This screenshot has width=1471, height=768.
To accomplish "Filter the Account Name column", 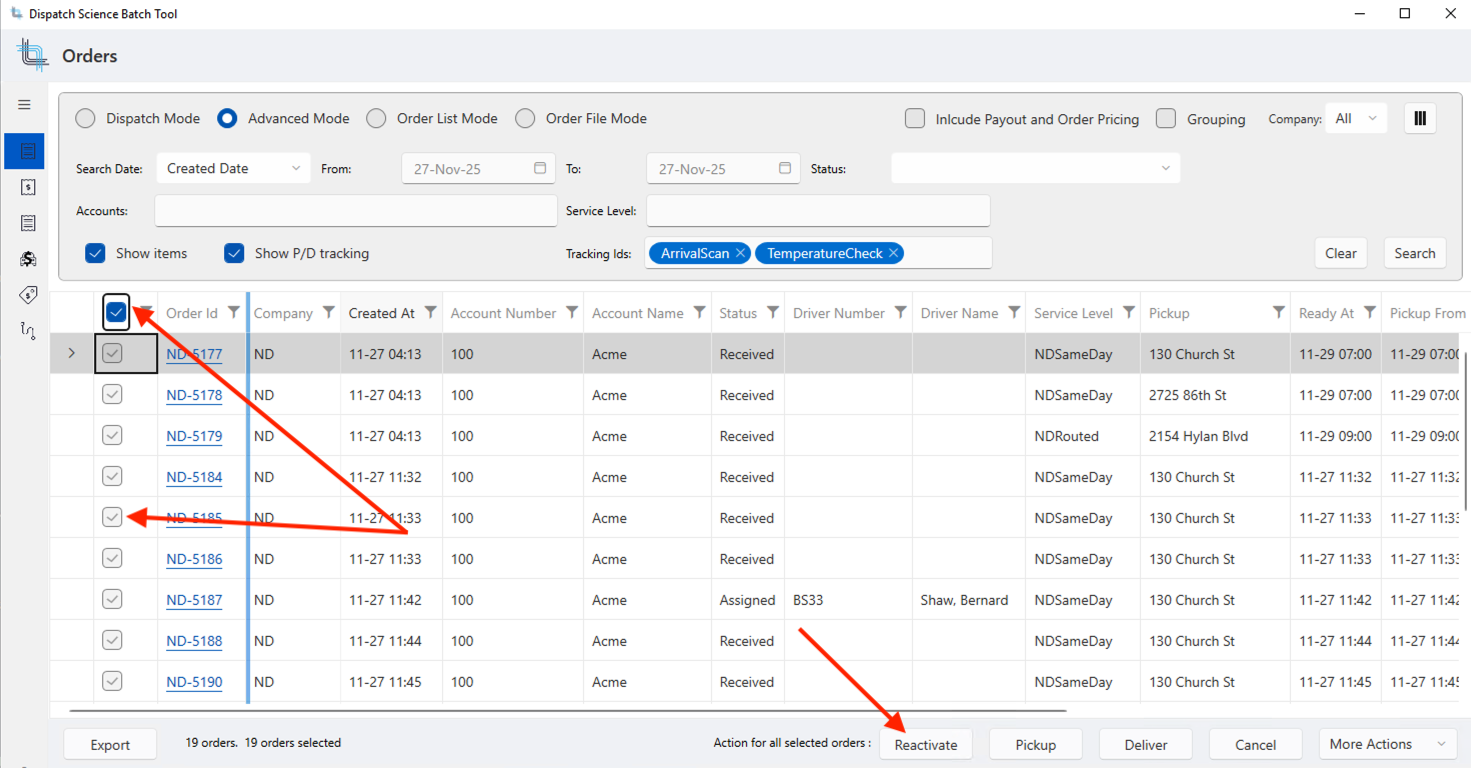I will 700,313.
